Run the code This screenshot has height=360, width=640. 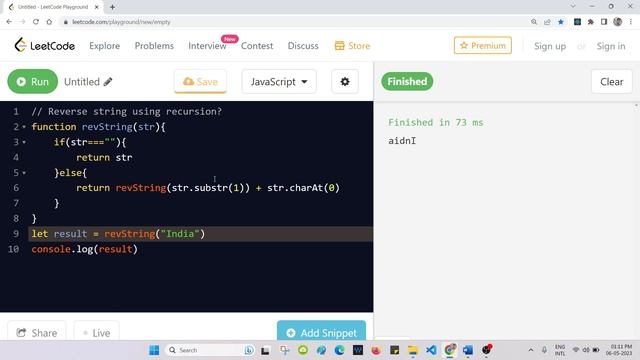pyautogui.click(x=33, y=82)
